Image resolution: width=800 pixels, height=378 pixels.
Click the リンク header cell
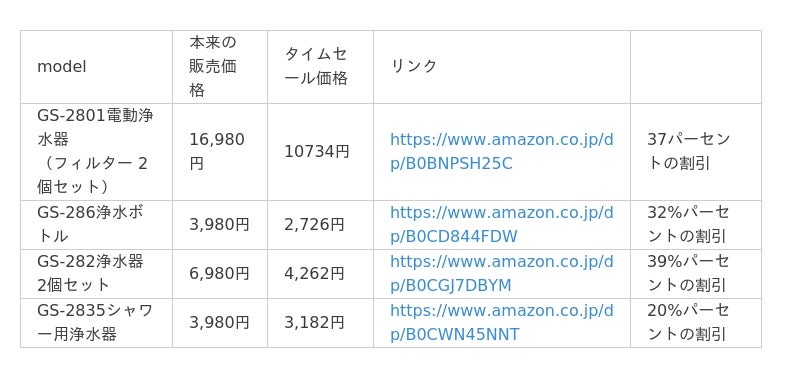point(502,67)
